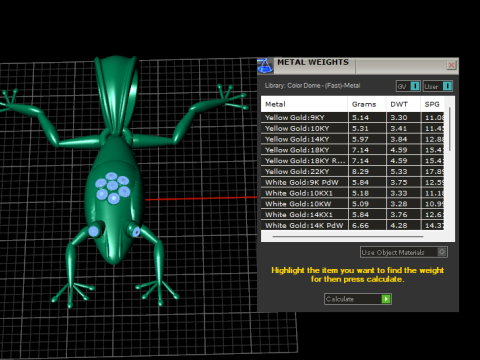Click the Use Object Materials button
This screenshot has height=360, width=480.
point(404,252)
